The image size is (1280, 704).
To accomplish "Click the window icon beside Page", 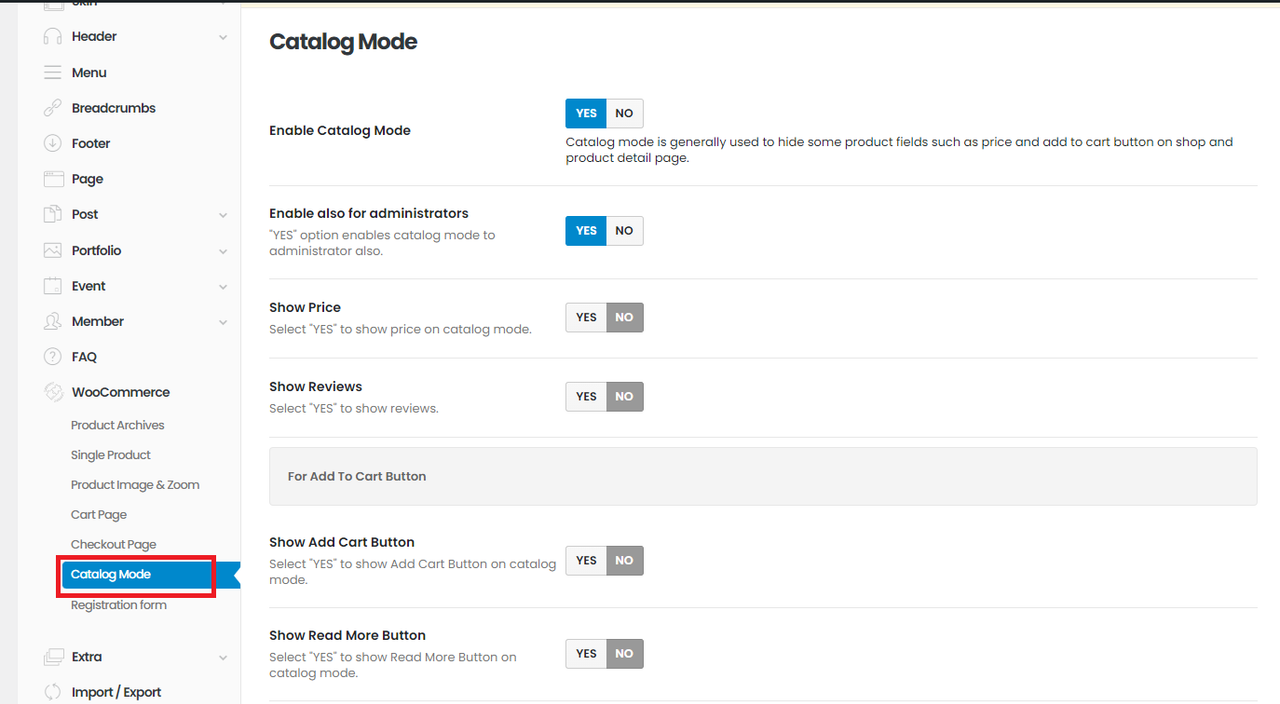I will [x=53, y=179].
